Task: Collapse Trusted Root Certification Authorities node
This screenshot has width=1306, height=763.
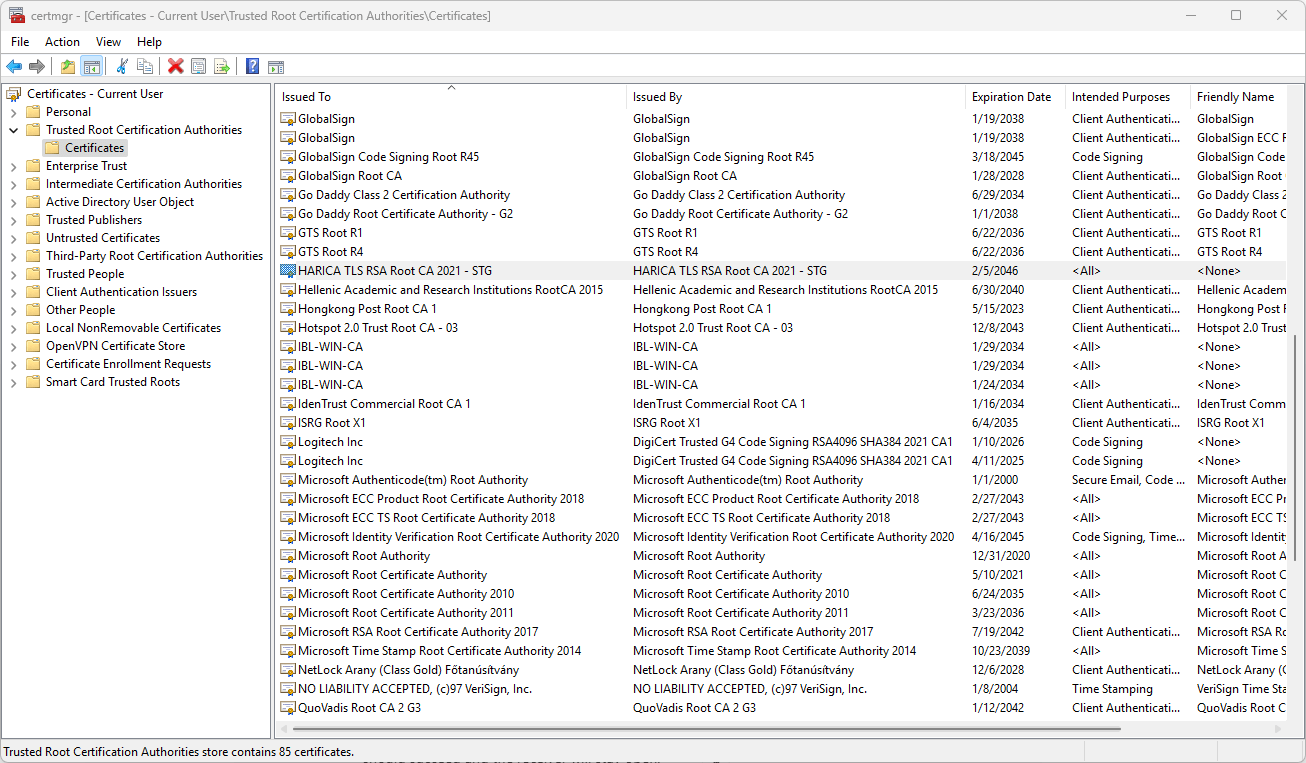Action: click(14, 130)
